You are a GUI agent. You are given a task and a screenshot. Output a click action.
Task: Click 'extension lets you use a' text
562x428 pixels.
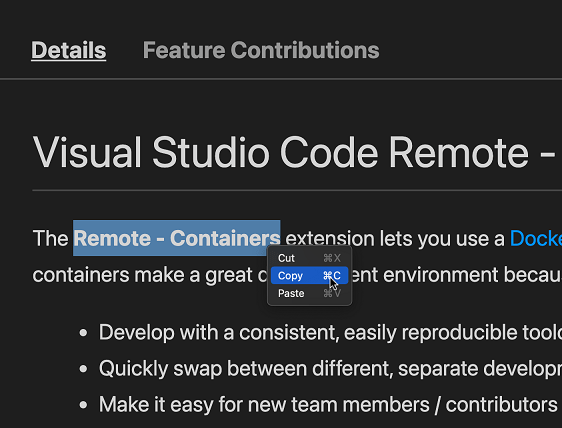click(x=395, y=238)
